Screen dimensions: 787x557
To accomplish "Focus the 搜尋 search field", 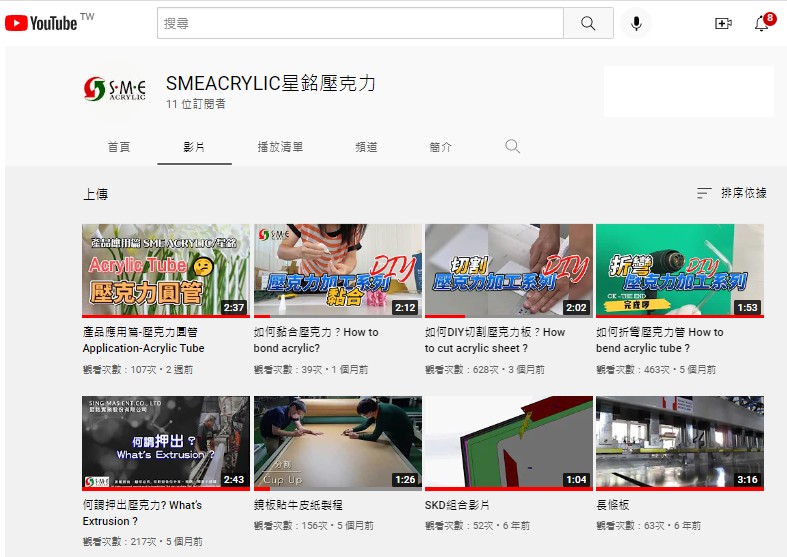I will coord(360,23).
